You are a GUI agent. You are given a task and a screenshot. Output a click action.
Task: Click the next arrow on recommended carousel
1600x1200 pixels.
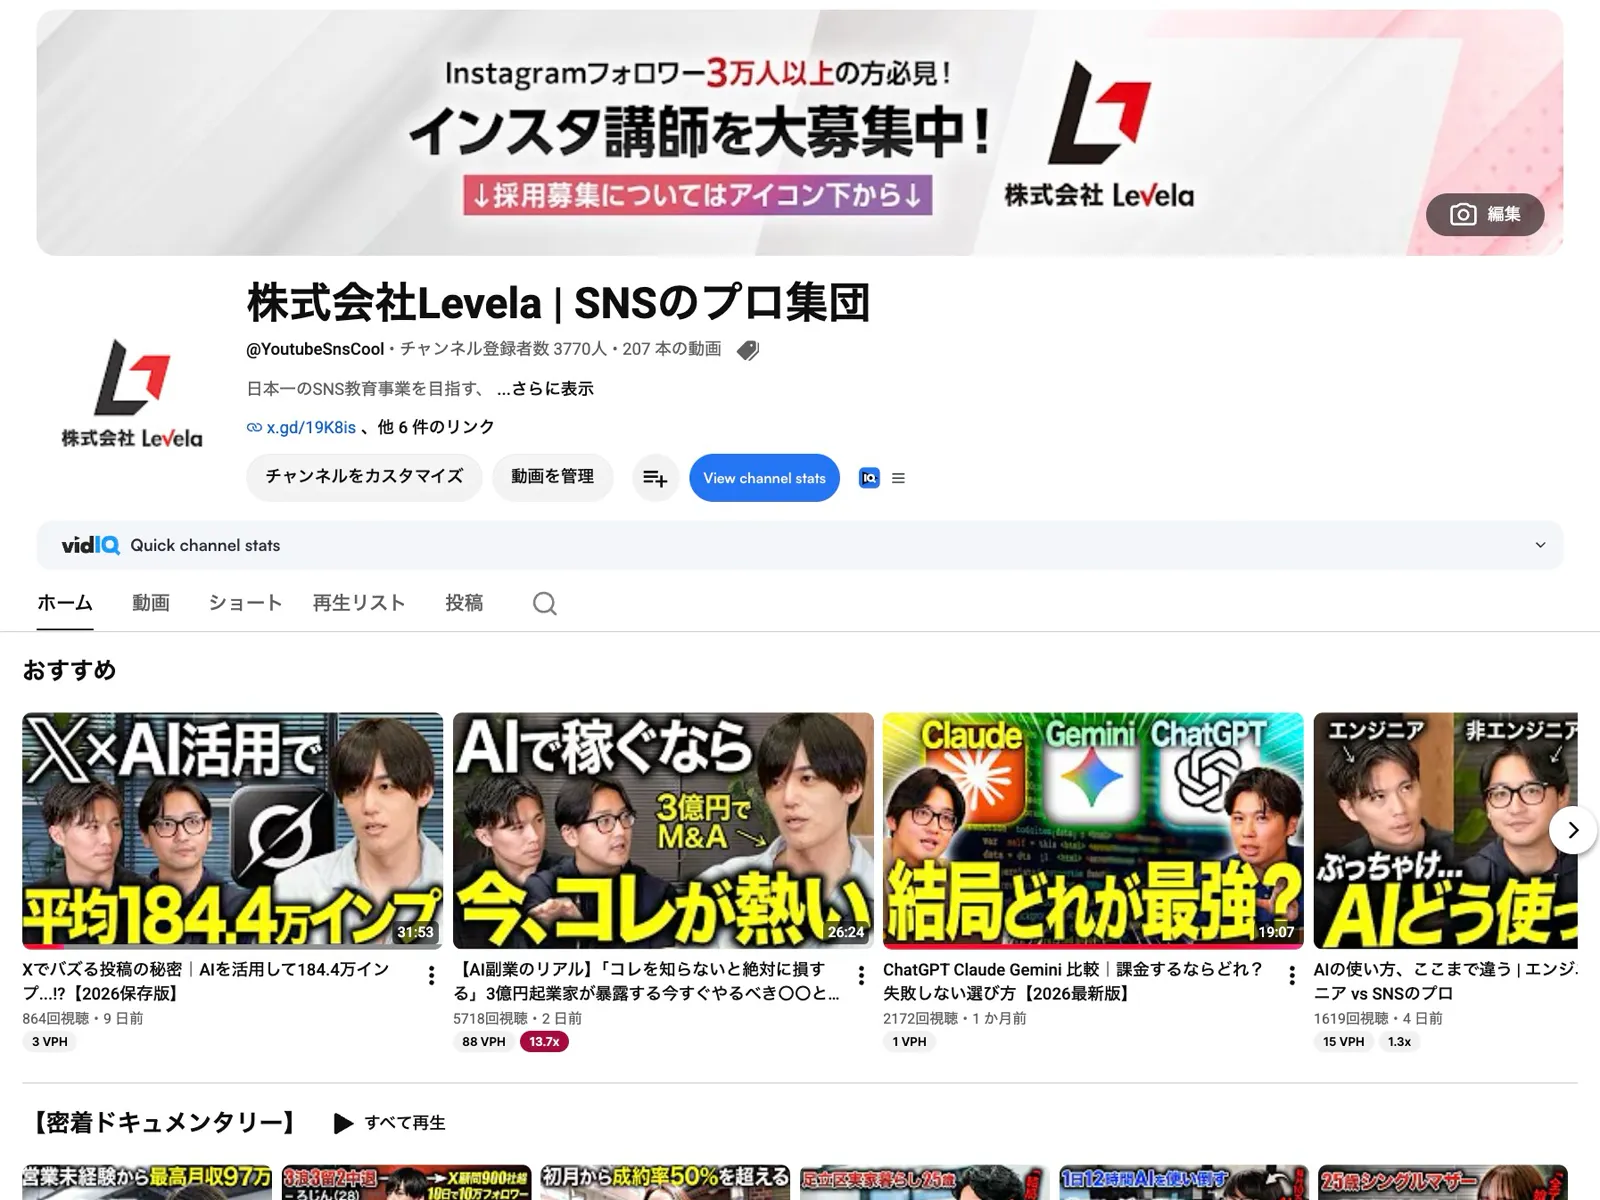pyautogui.click(x=1573, y=830)
